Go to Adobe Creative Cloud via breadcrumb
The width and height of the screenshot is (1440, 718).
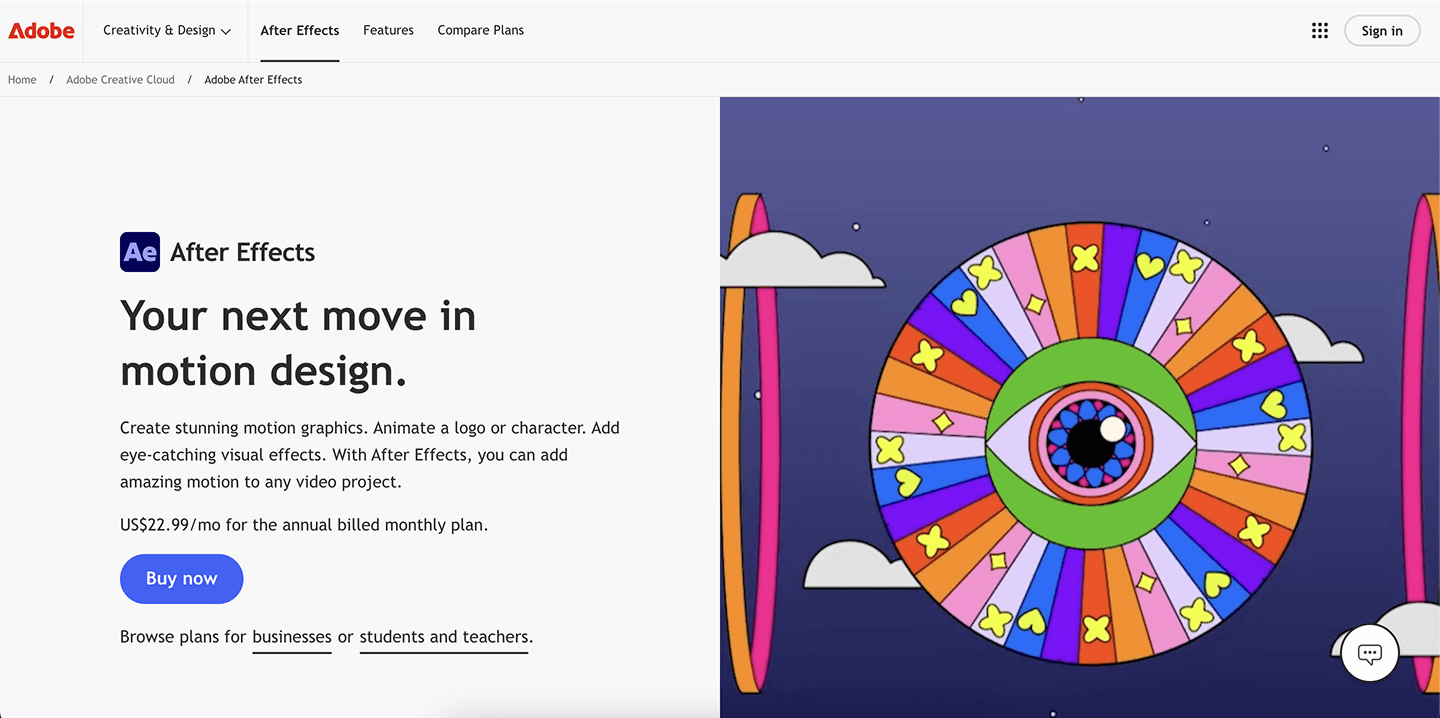[120, 79]
